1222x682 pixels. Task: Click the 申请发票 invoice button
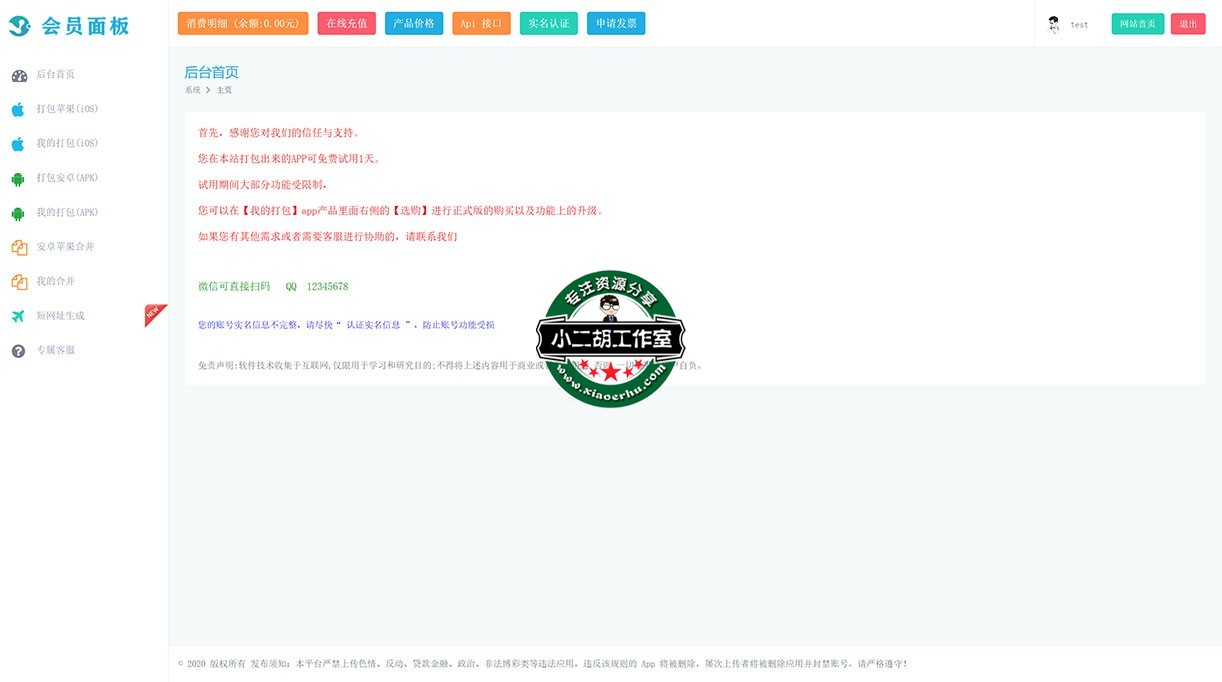click(x=616, y=24)
